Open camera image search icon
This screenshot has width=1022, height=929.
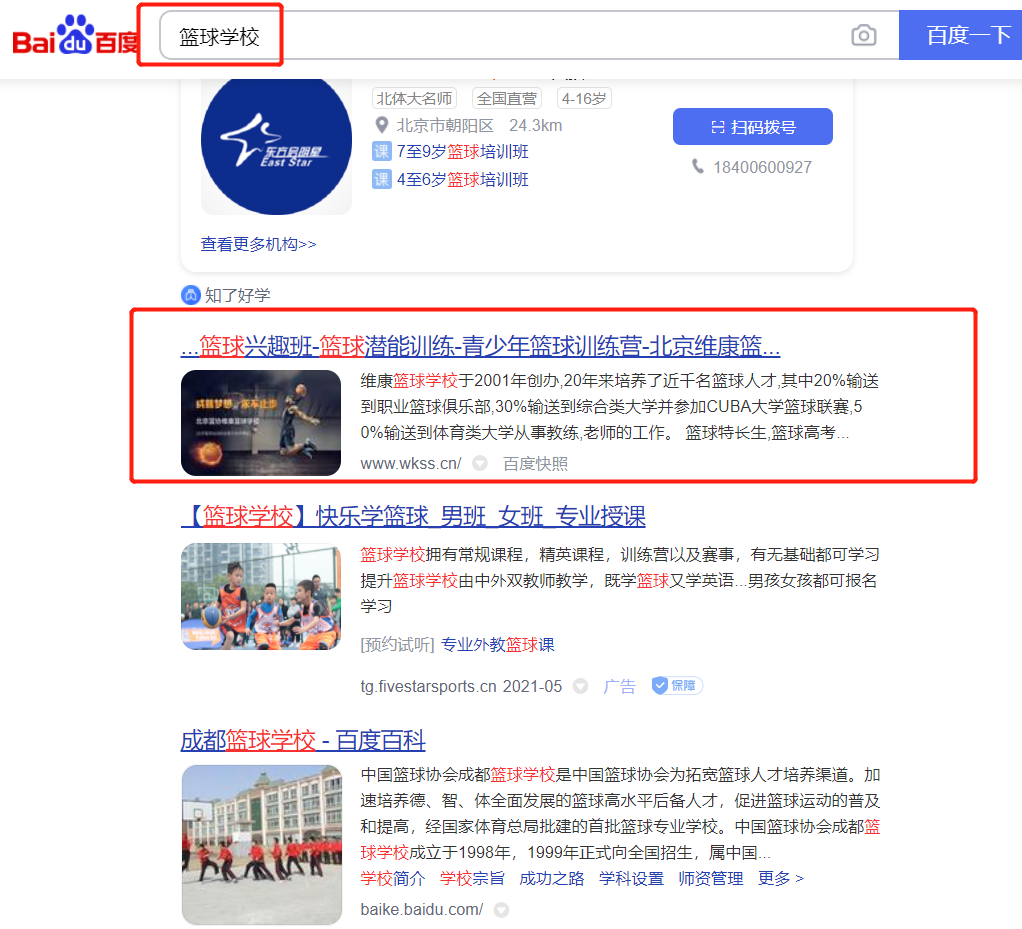[864, 35]
